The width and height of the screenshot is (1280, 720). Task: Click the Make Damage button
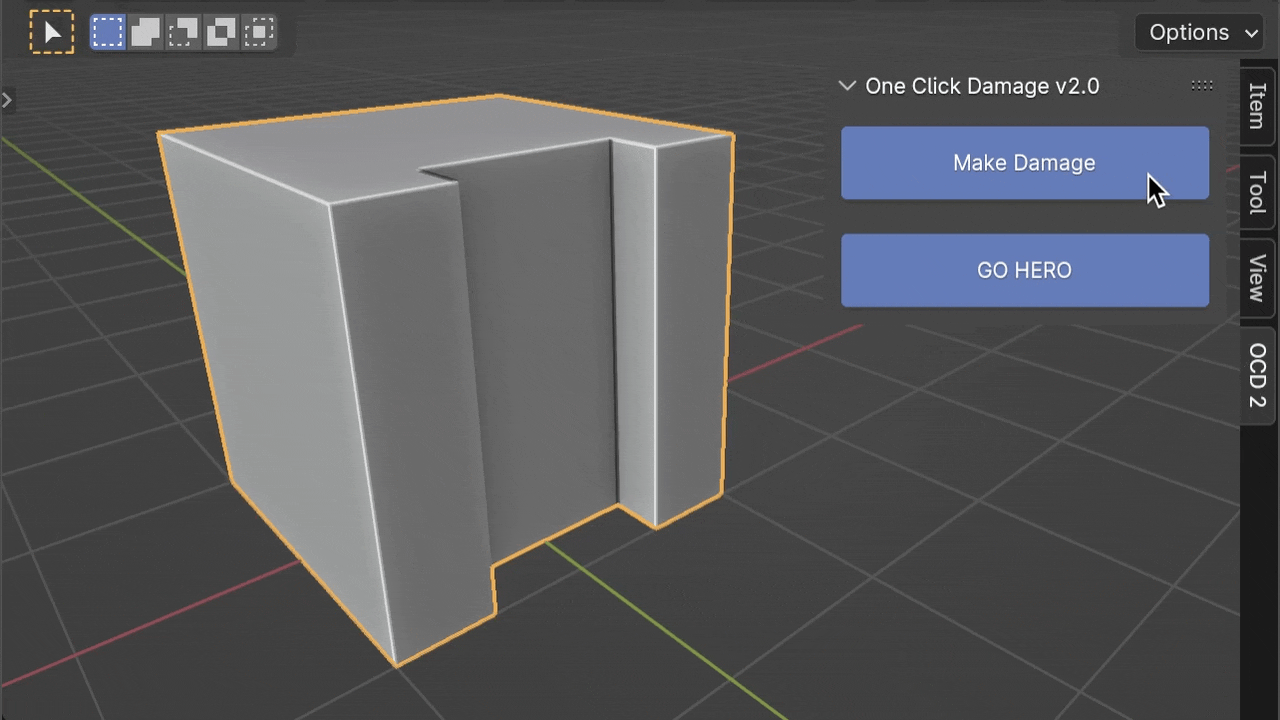tap(1025, 163)
